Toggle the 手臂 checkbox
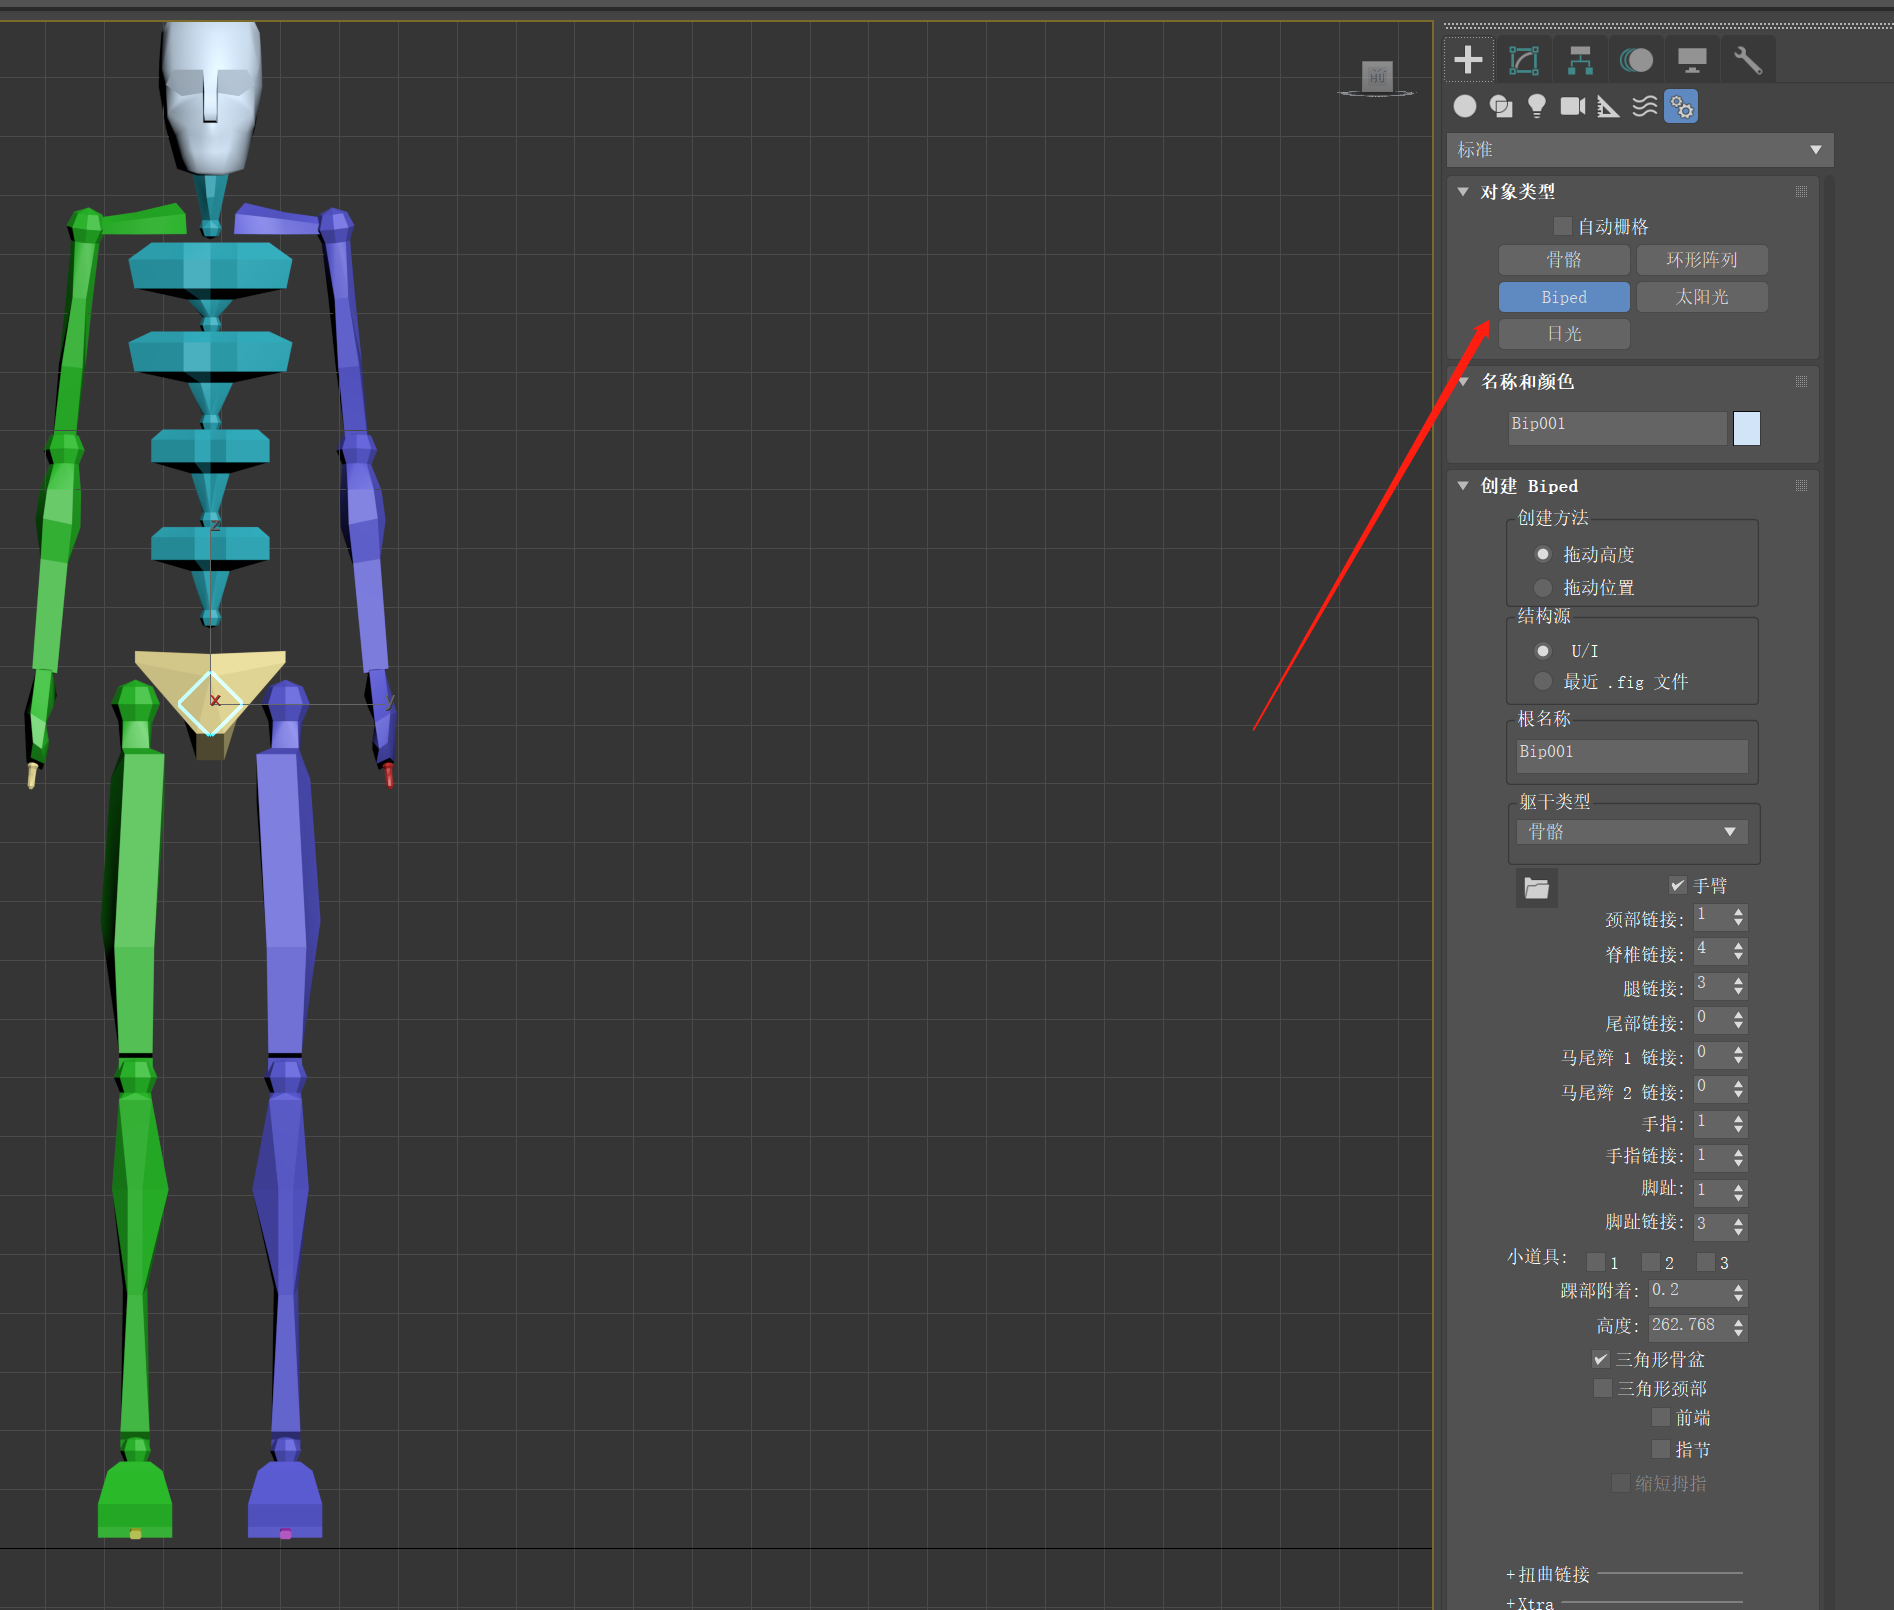 [x=1678, y=885]
